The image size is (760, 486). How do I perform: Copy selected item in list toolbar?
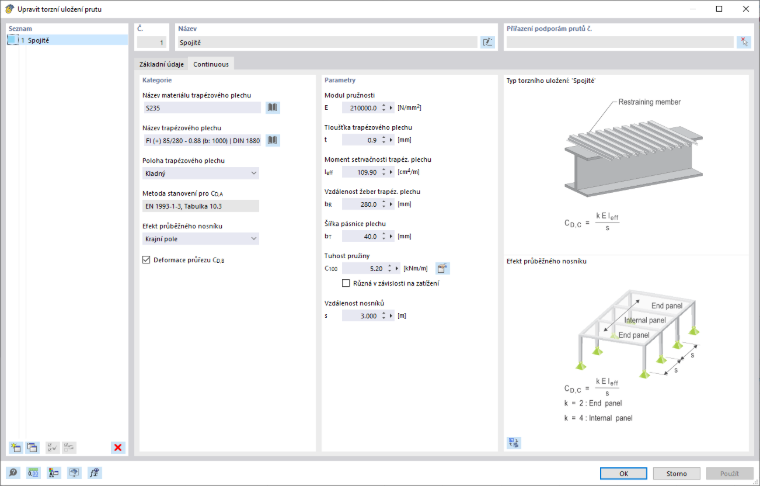pos(32,447)
